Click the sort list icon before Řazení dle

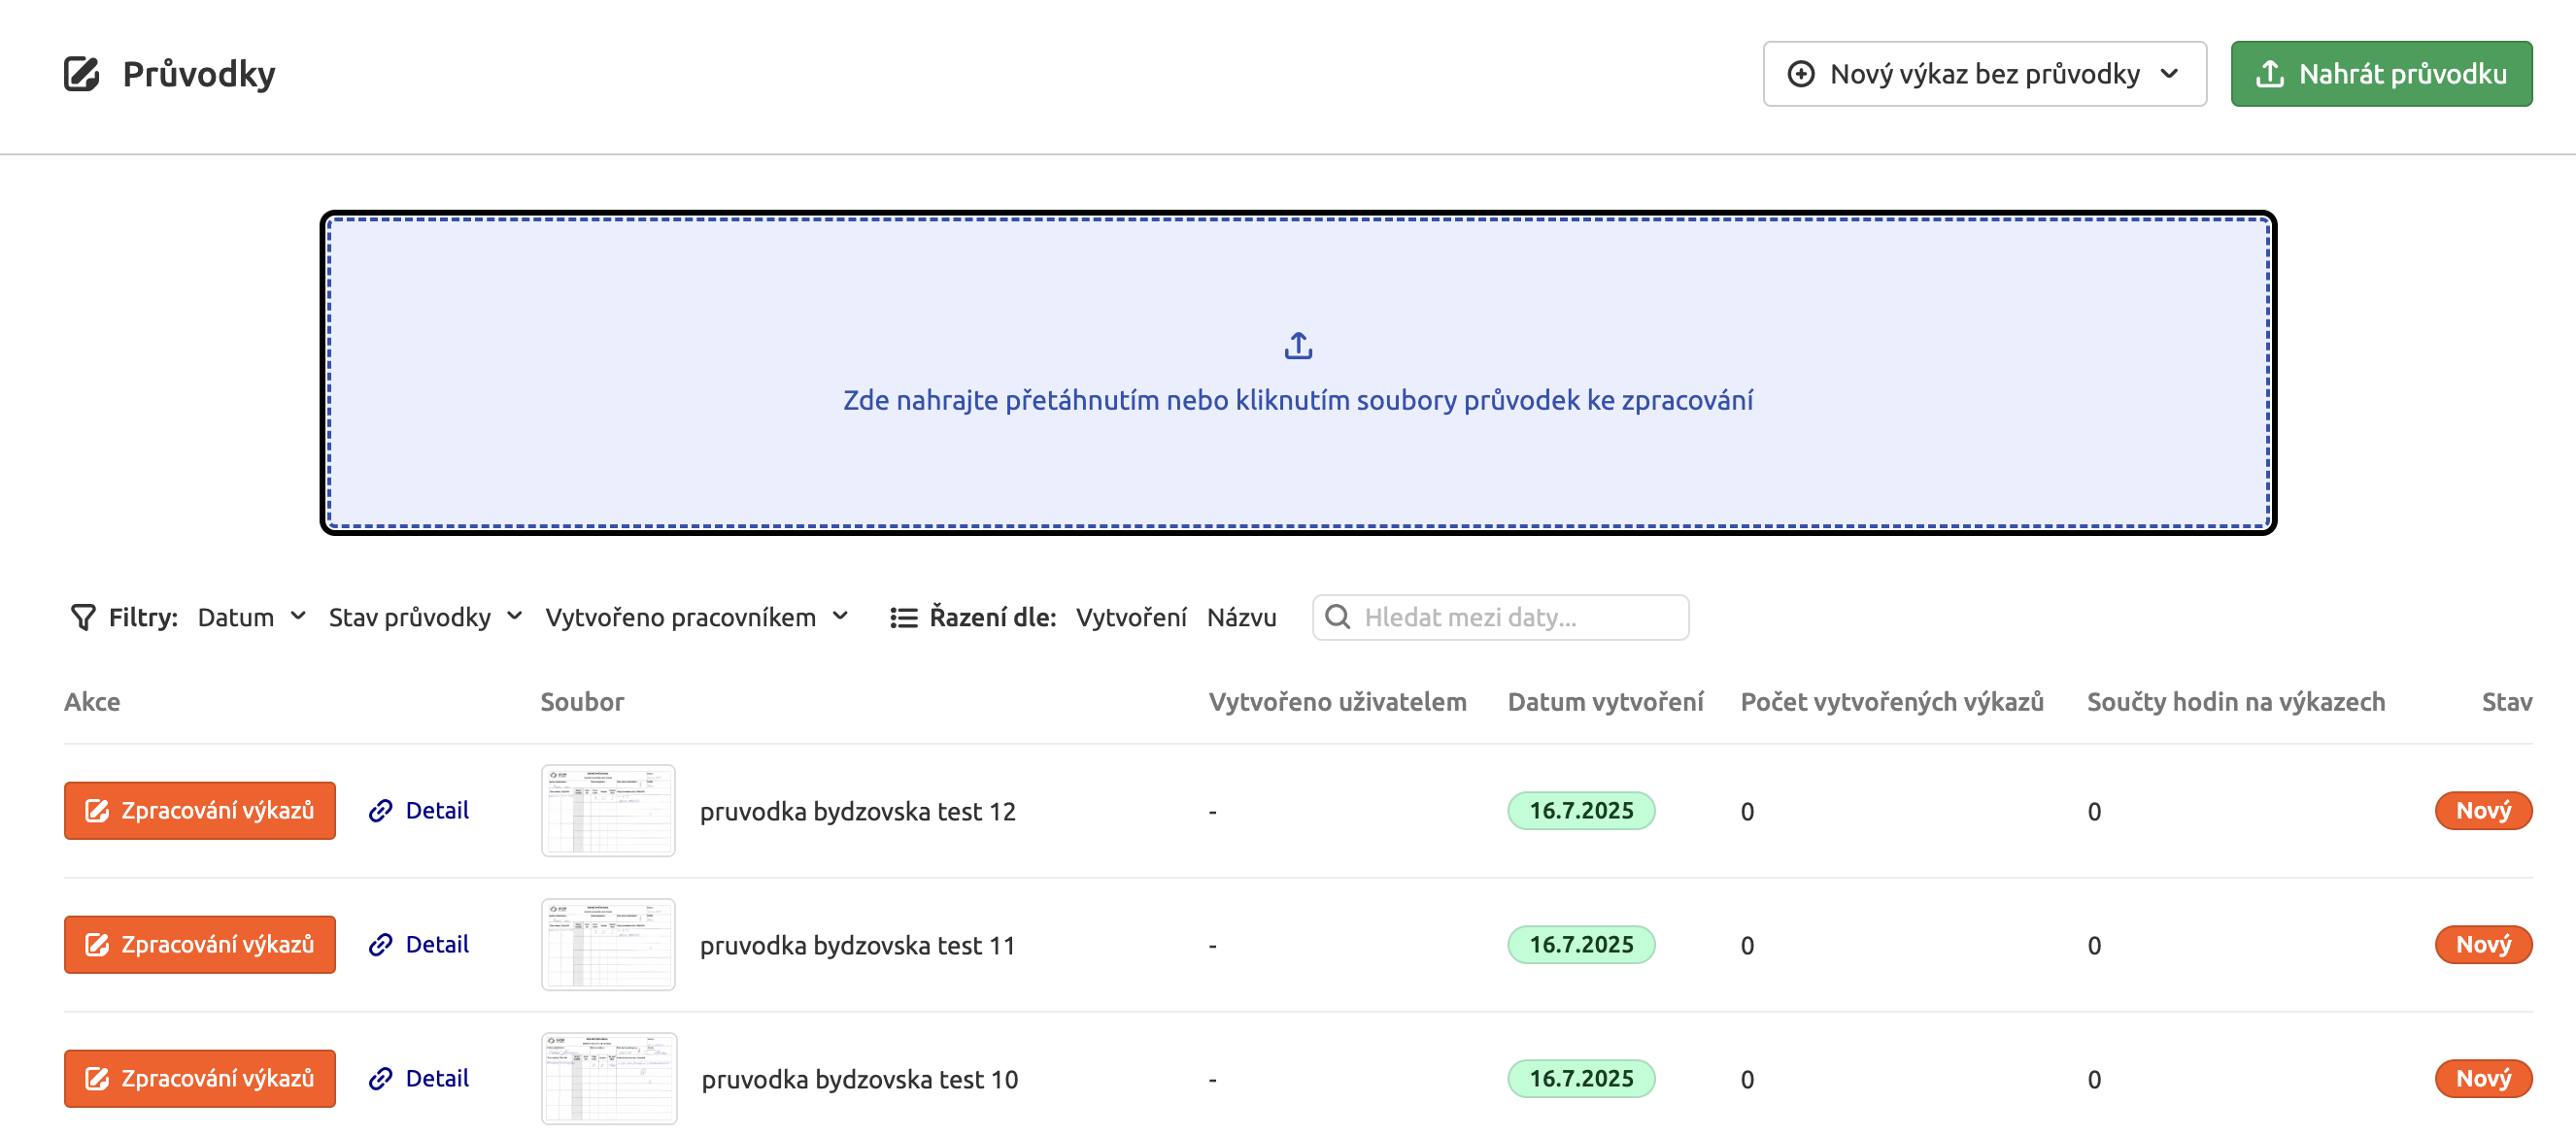pos(901,617)
